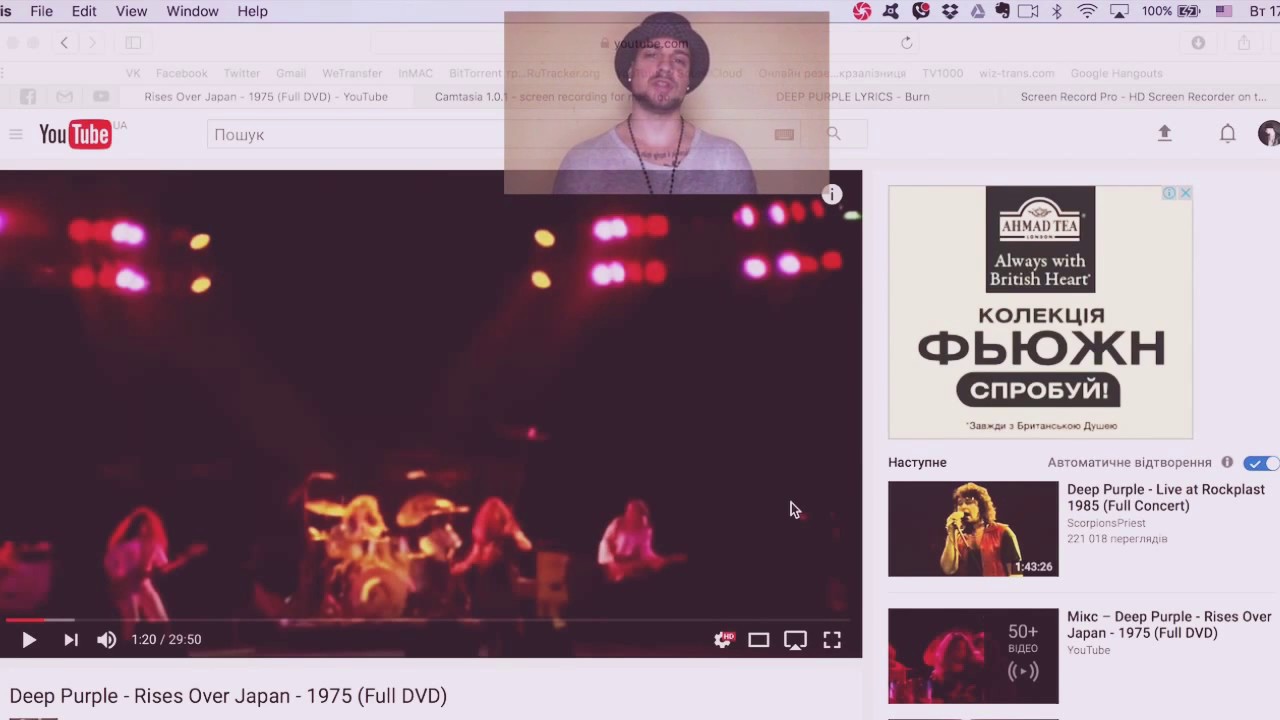
Task: Open the battery status menu
Action: pyautogui.click(x=1170, y=11)
